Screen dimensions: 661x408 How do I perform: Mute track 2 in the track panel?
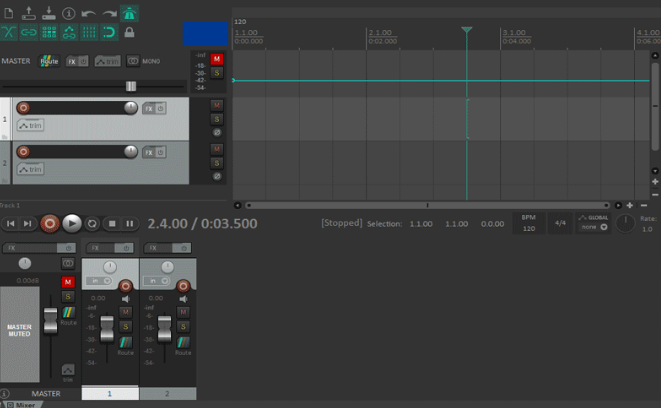pyautogui.click(x=217, y=149)
